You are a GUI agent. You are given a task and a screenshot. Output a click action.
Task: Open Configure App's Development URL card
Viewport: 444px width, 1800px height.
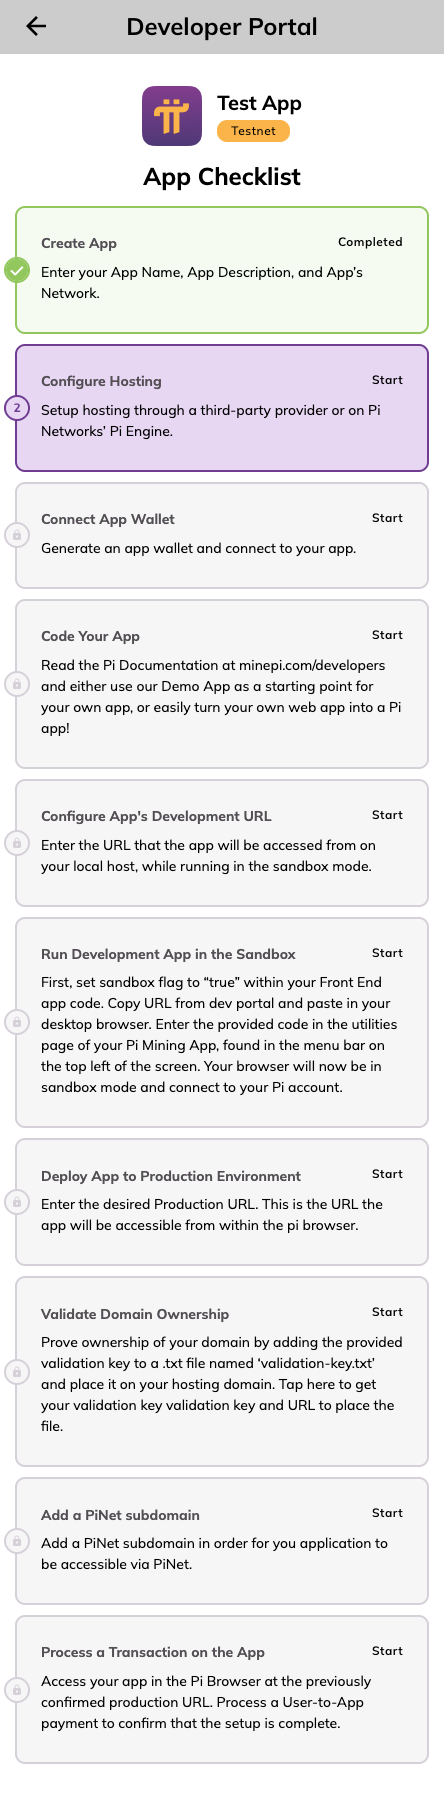[x=222, y=843]
